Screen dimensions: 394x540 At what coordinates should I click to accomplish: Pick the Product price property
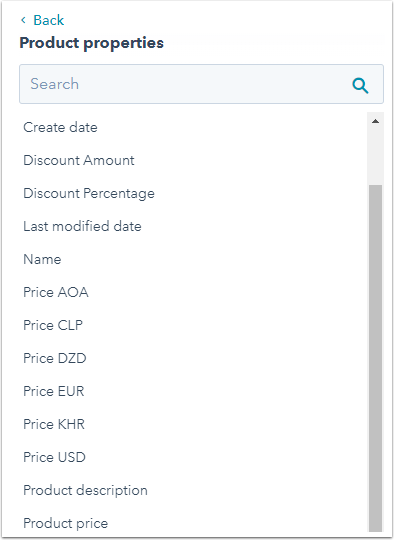click(65, 523)
